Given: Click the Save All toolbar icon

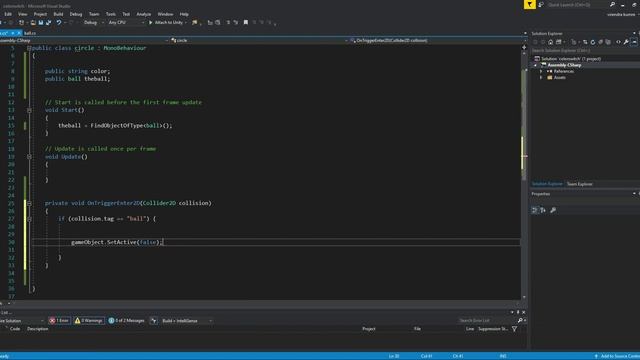Looking at the screenshot, I should 48,22.
